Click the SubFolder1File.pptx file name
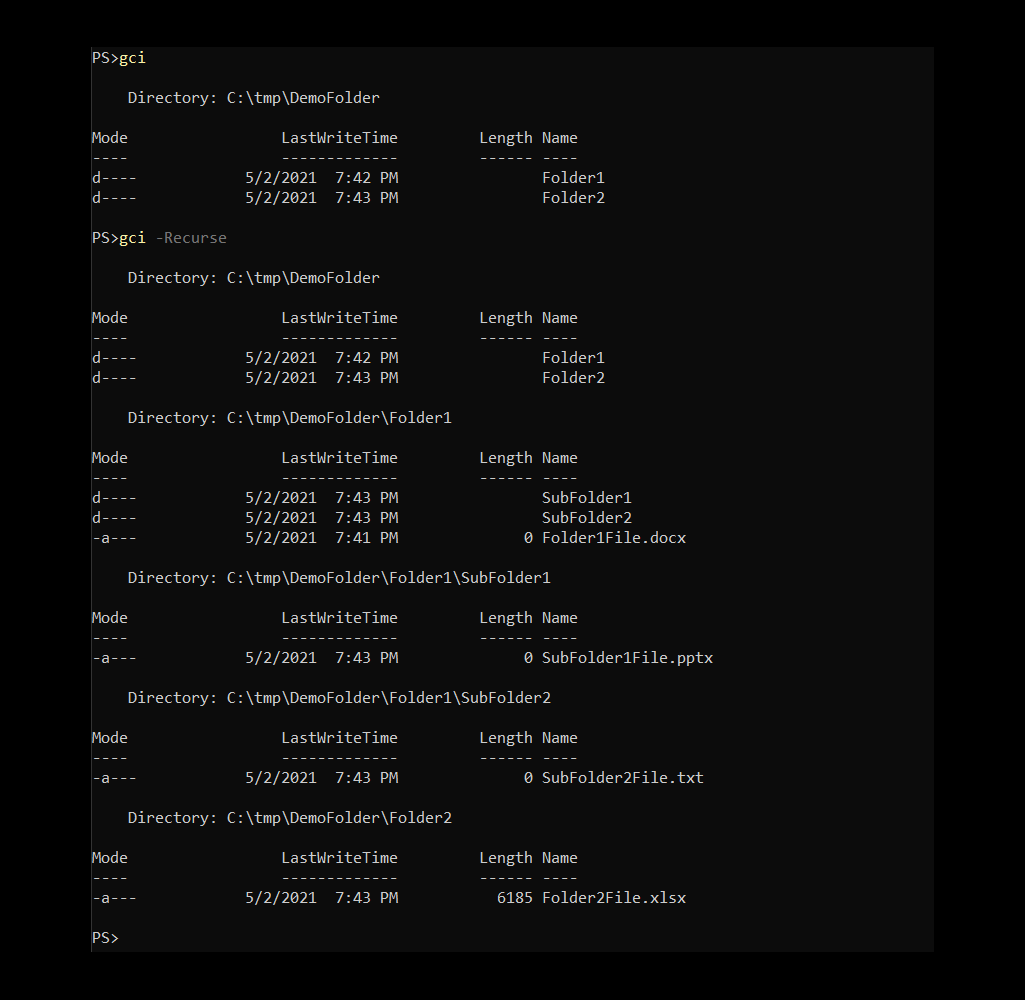This screenshot has height=1000, width=1025. coord(627,657)
